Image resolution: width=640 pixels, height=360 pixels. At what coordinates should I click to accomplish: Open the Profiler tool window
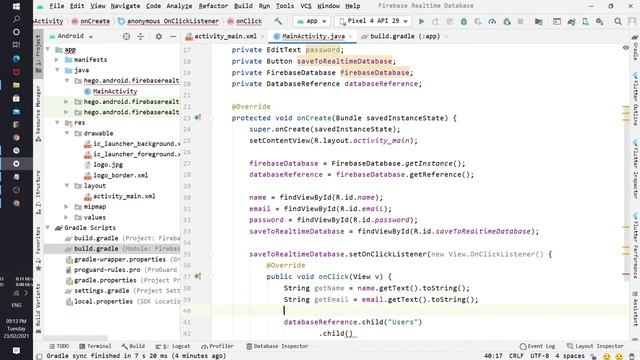point(217,346)
